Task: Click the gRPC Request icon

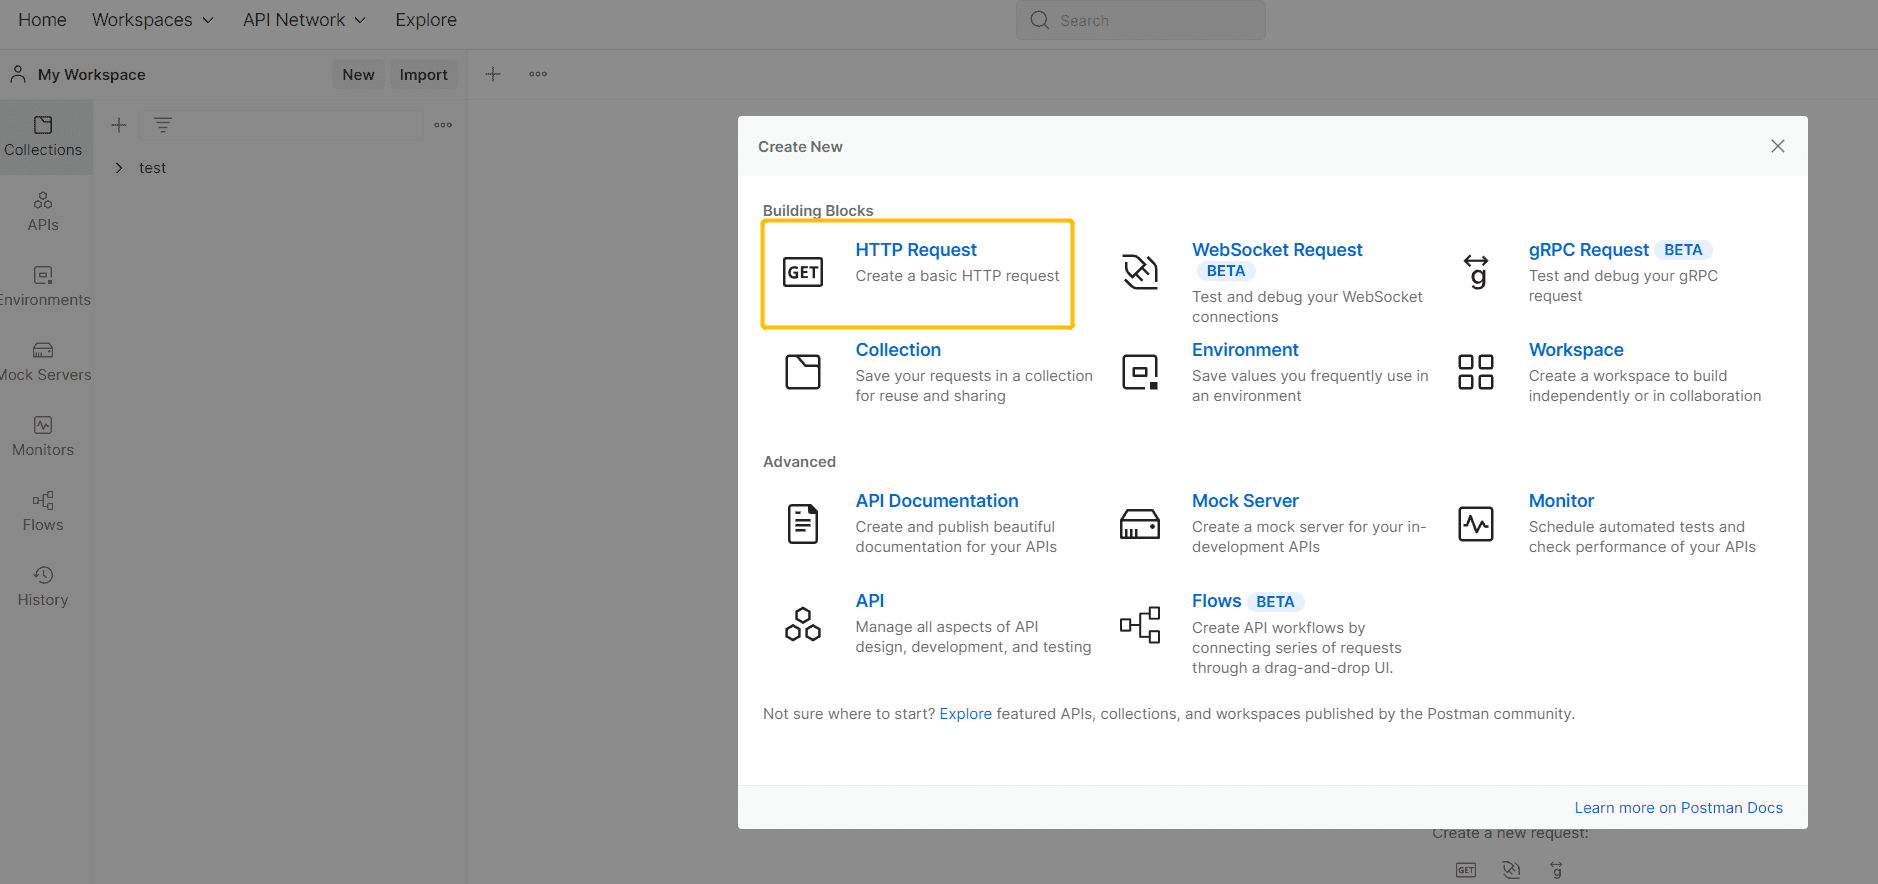Action: [x=1476, y=272]
